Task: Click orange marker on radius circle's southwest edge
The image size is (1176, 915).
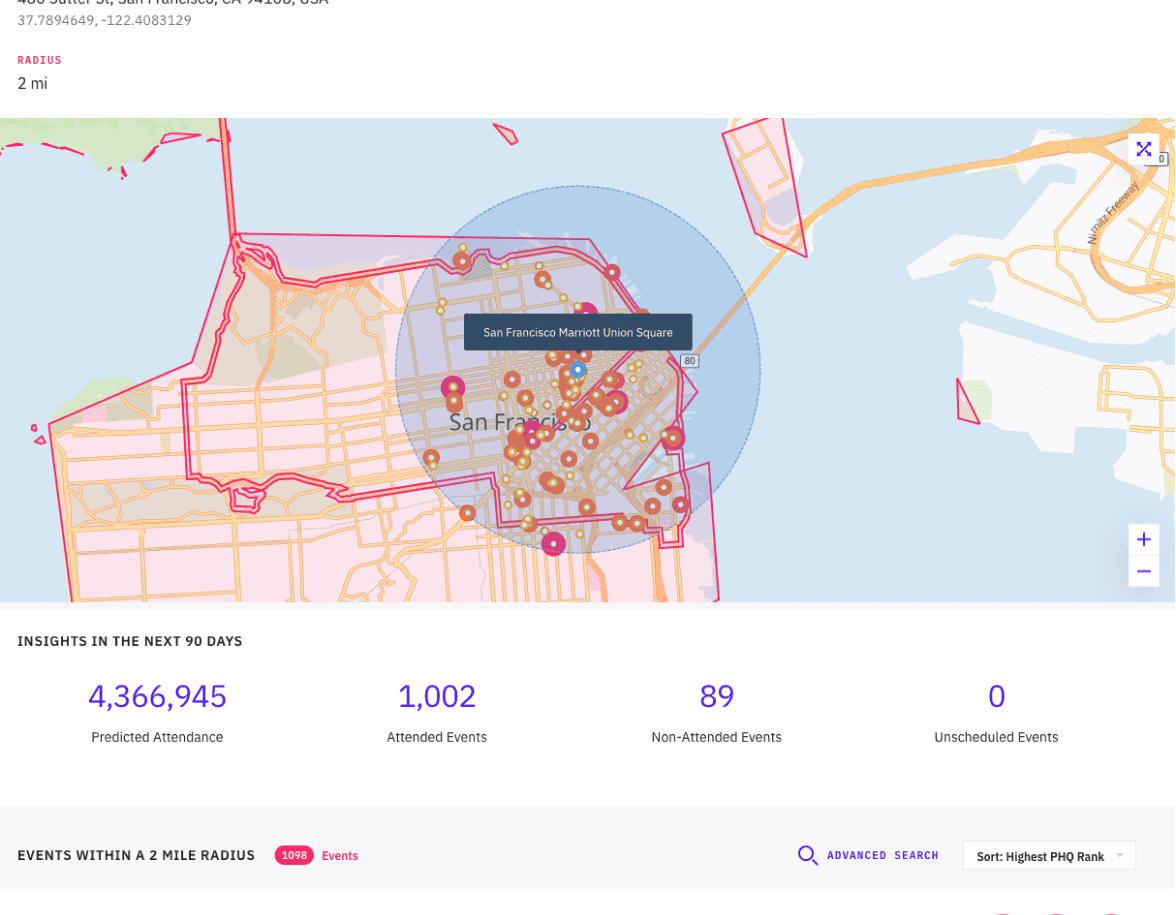Action: (x=467, y=513)
